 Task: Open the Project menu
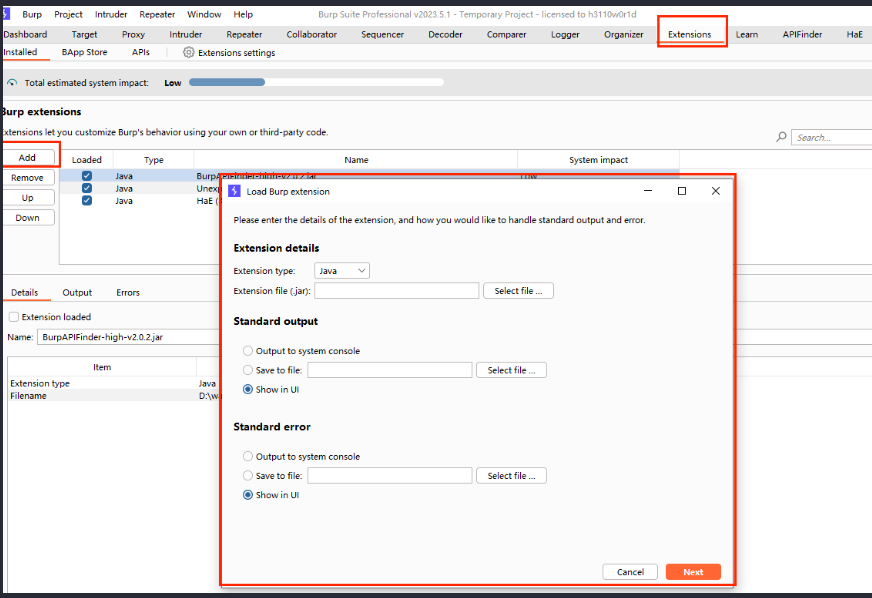[68, 14]
